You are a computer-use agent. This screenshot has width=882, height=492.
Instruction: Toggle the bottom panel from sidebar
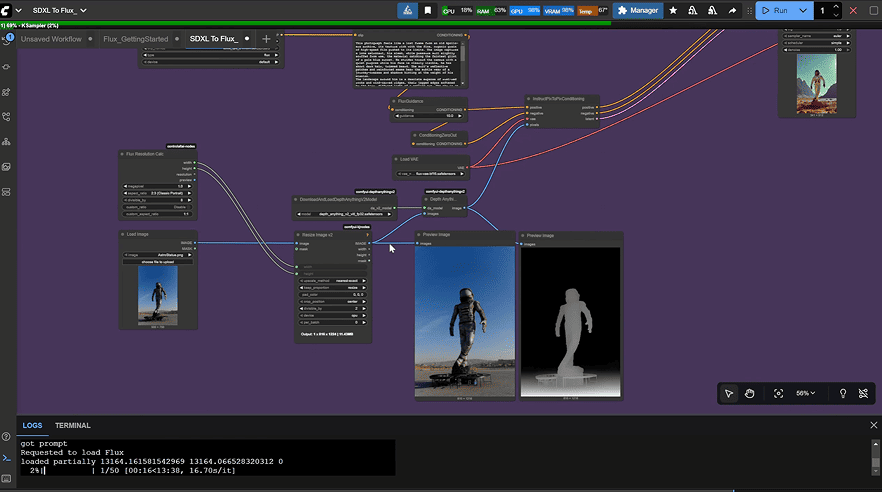point(7,457)
